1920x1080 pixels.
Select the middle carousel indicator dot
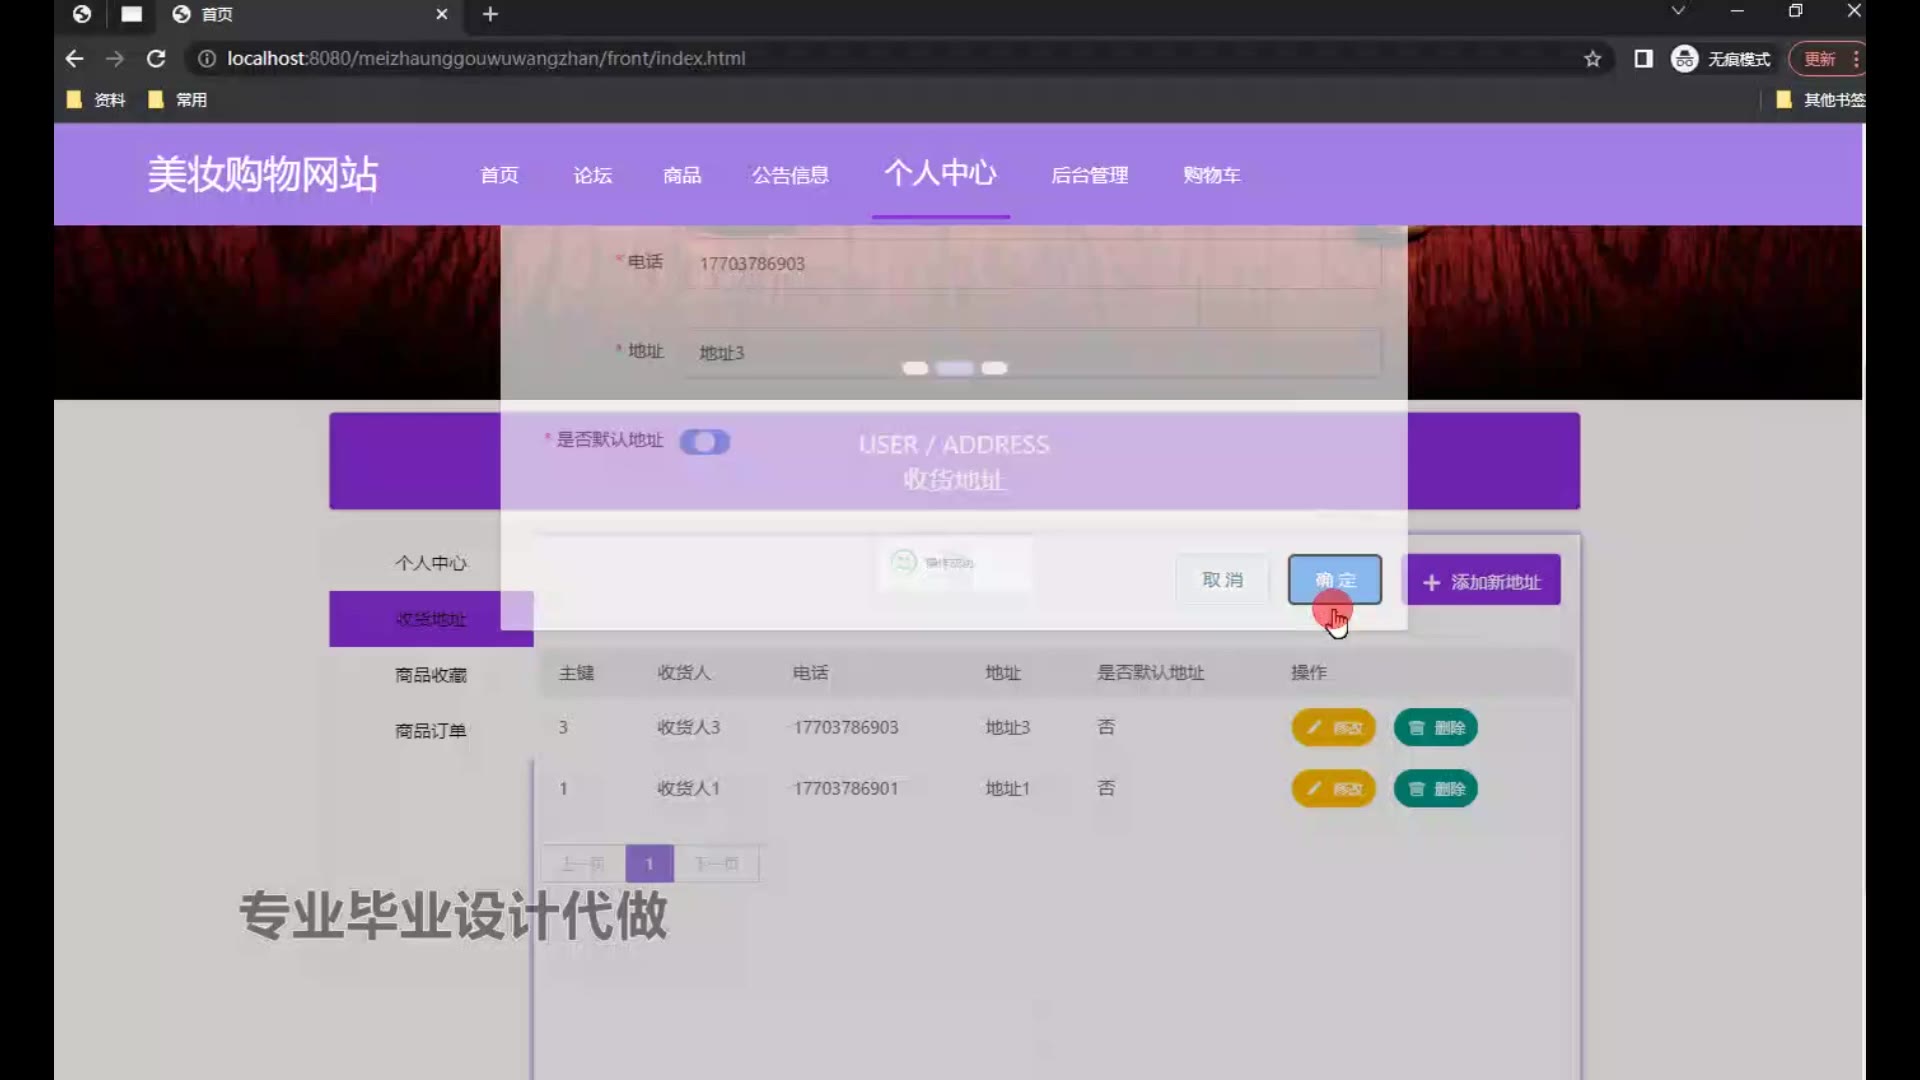point(954,369)
